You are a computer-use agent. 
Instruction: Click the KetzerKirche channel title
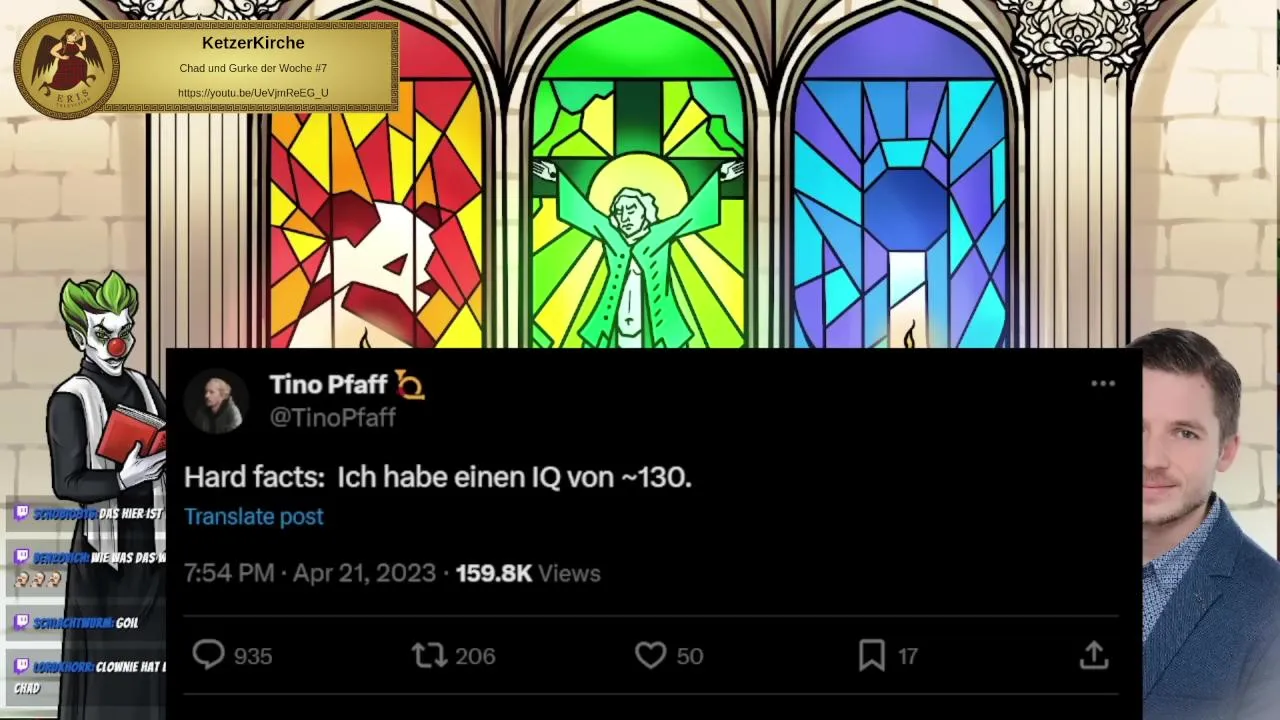point(253,43)
